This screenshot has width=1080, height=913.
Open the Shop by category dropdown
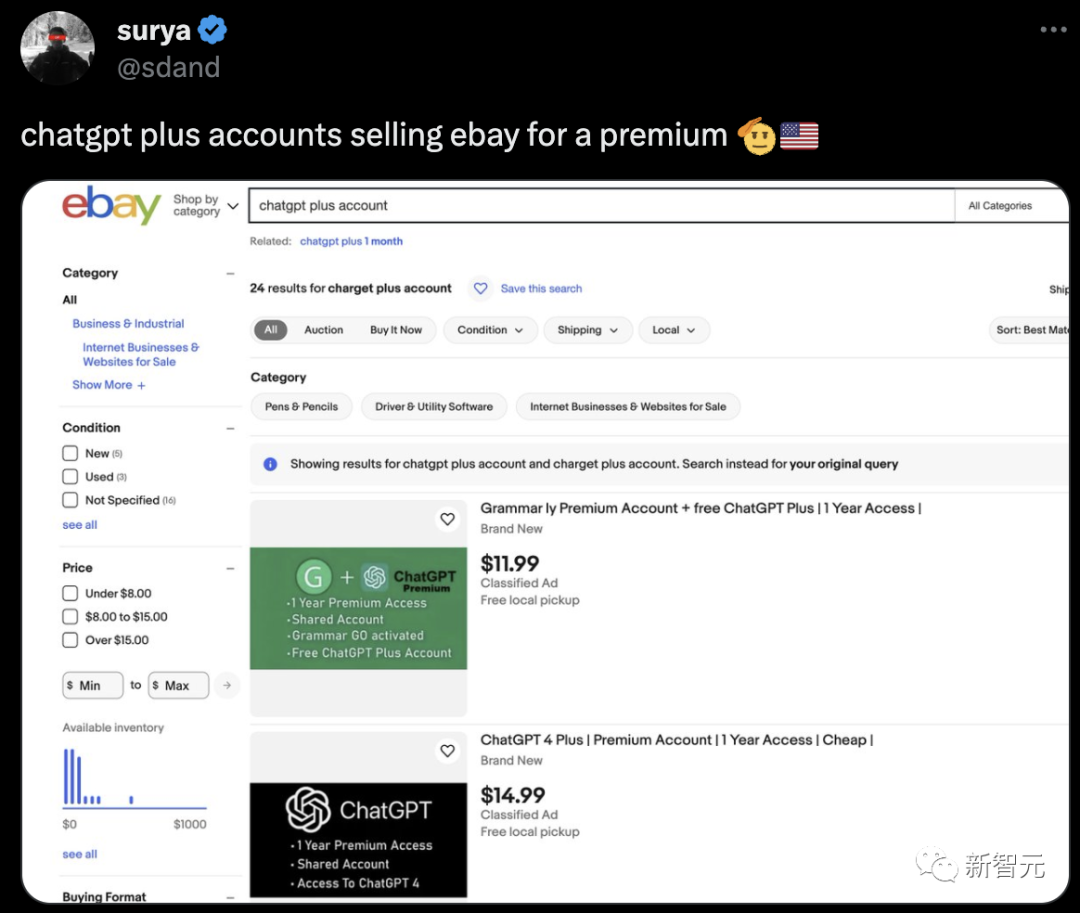click(x=205, y=205)
